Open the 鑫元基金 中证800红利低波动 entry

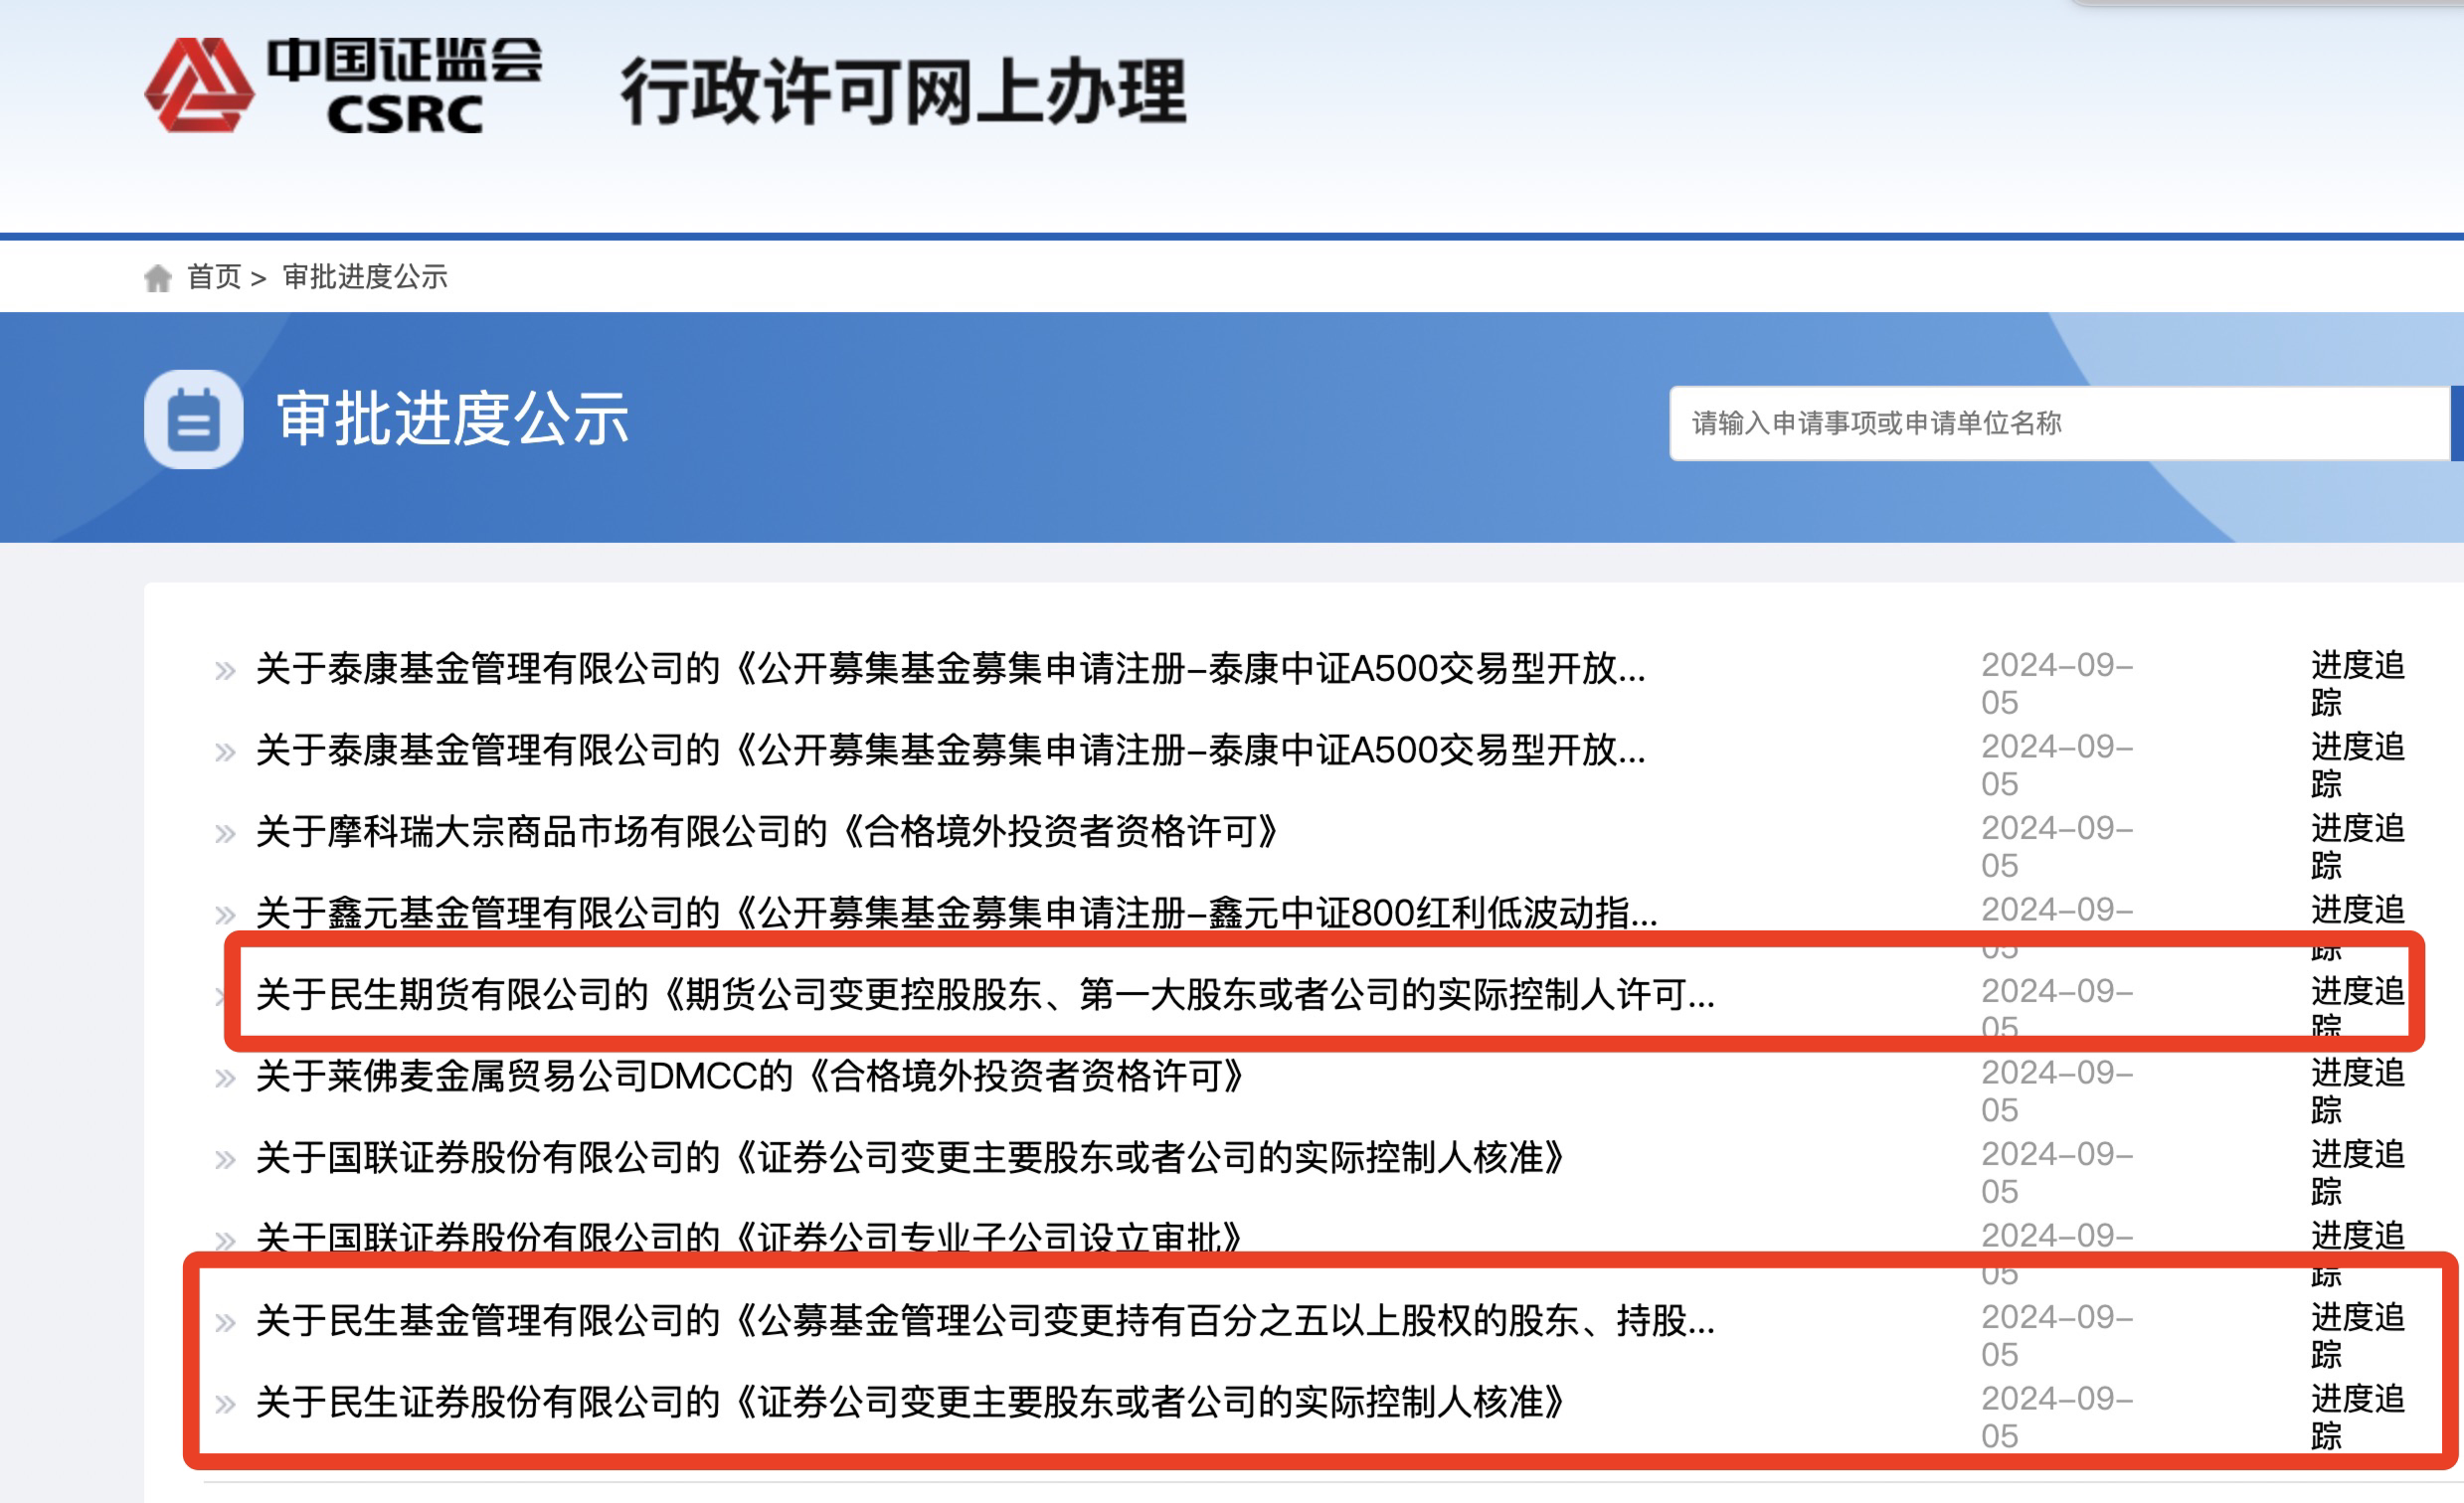(x=956, y=912)
